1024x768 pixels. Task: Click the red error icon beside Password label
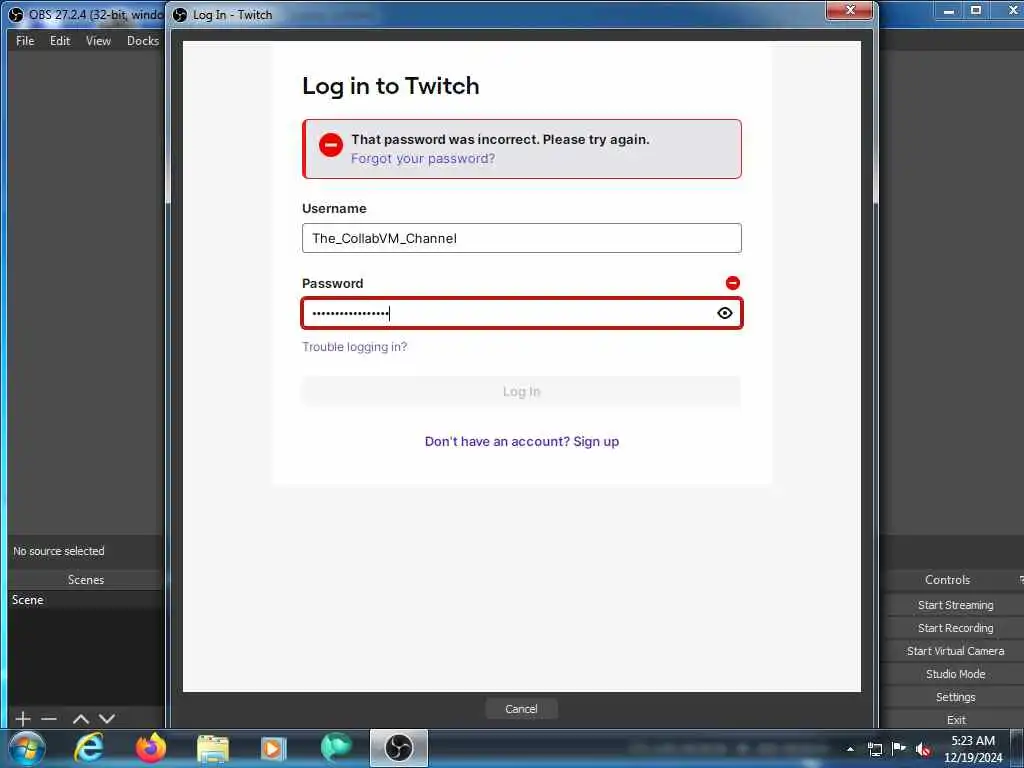click(733, 283)
